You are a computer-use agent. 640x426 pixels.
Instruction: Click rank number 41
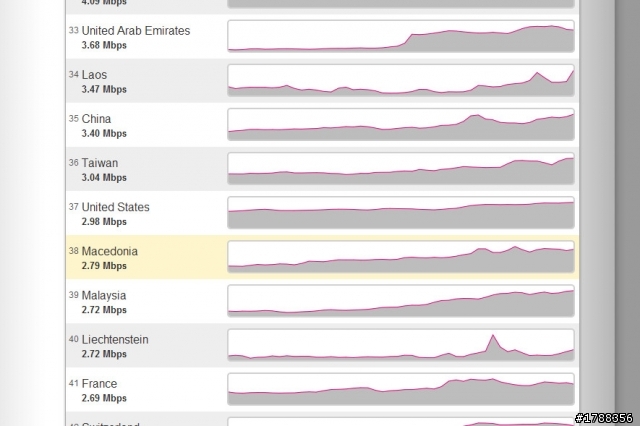coord(73,383)
